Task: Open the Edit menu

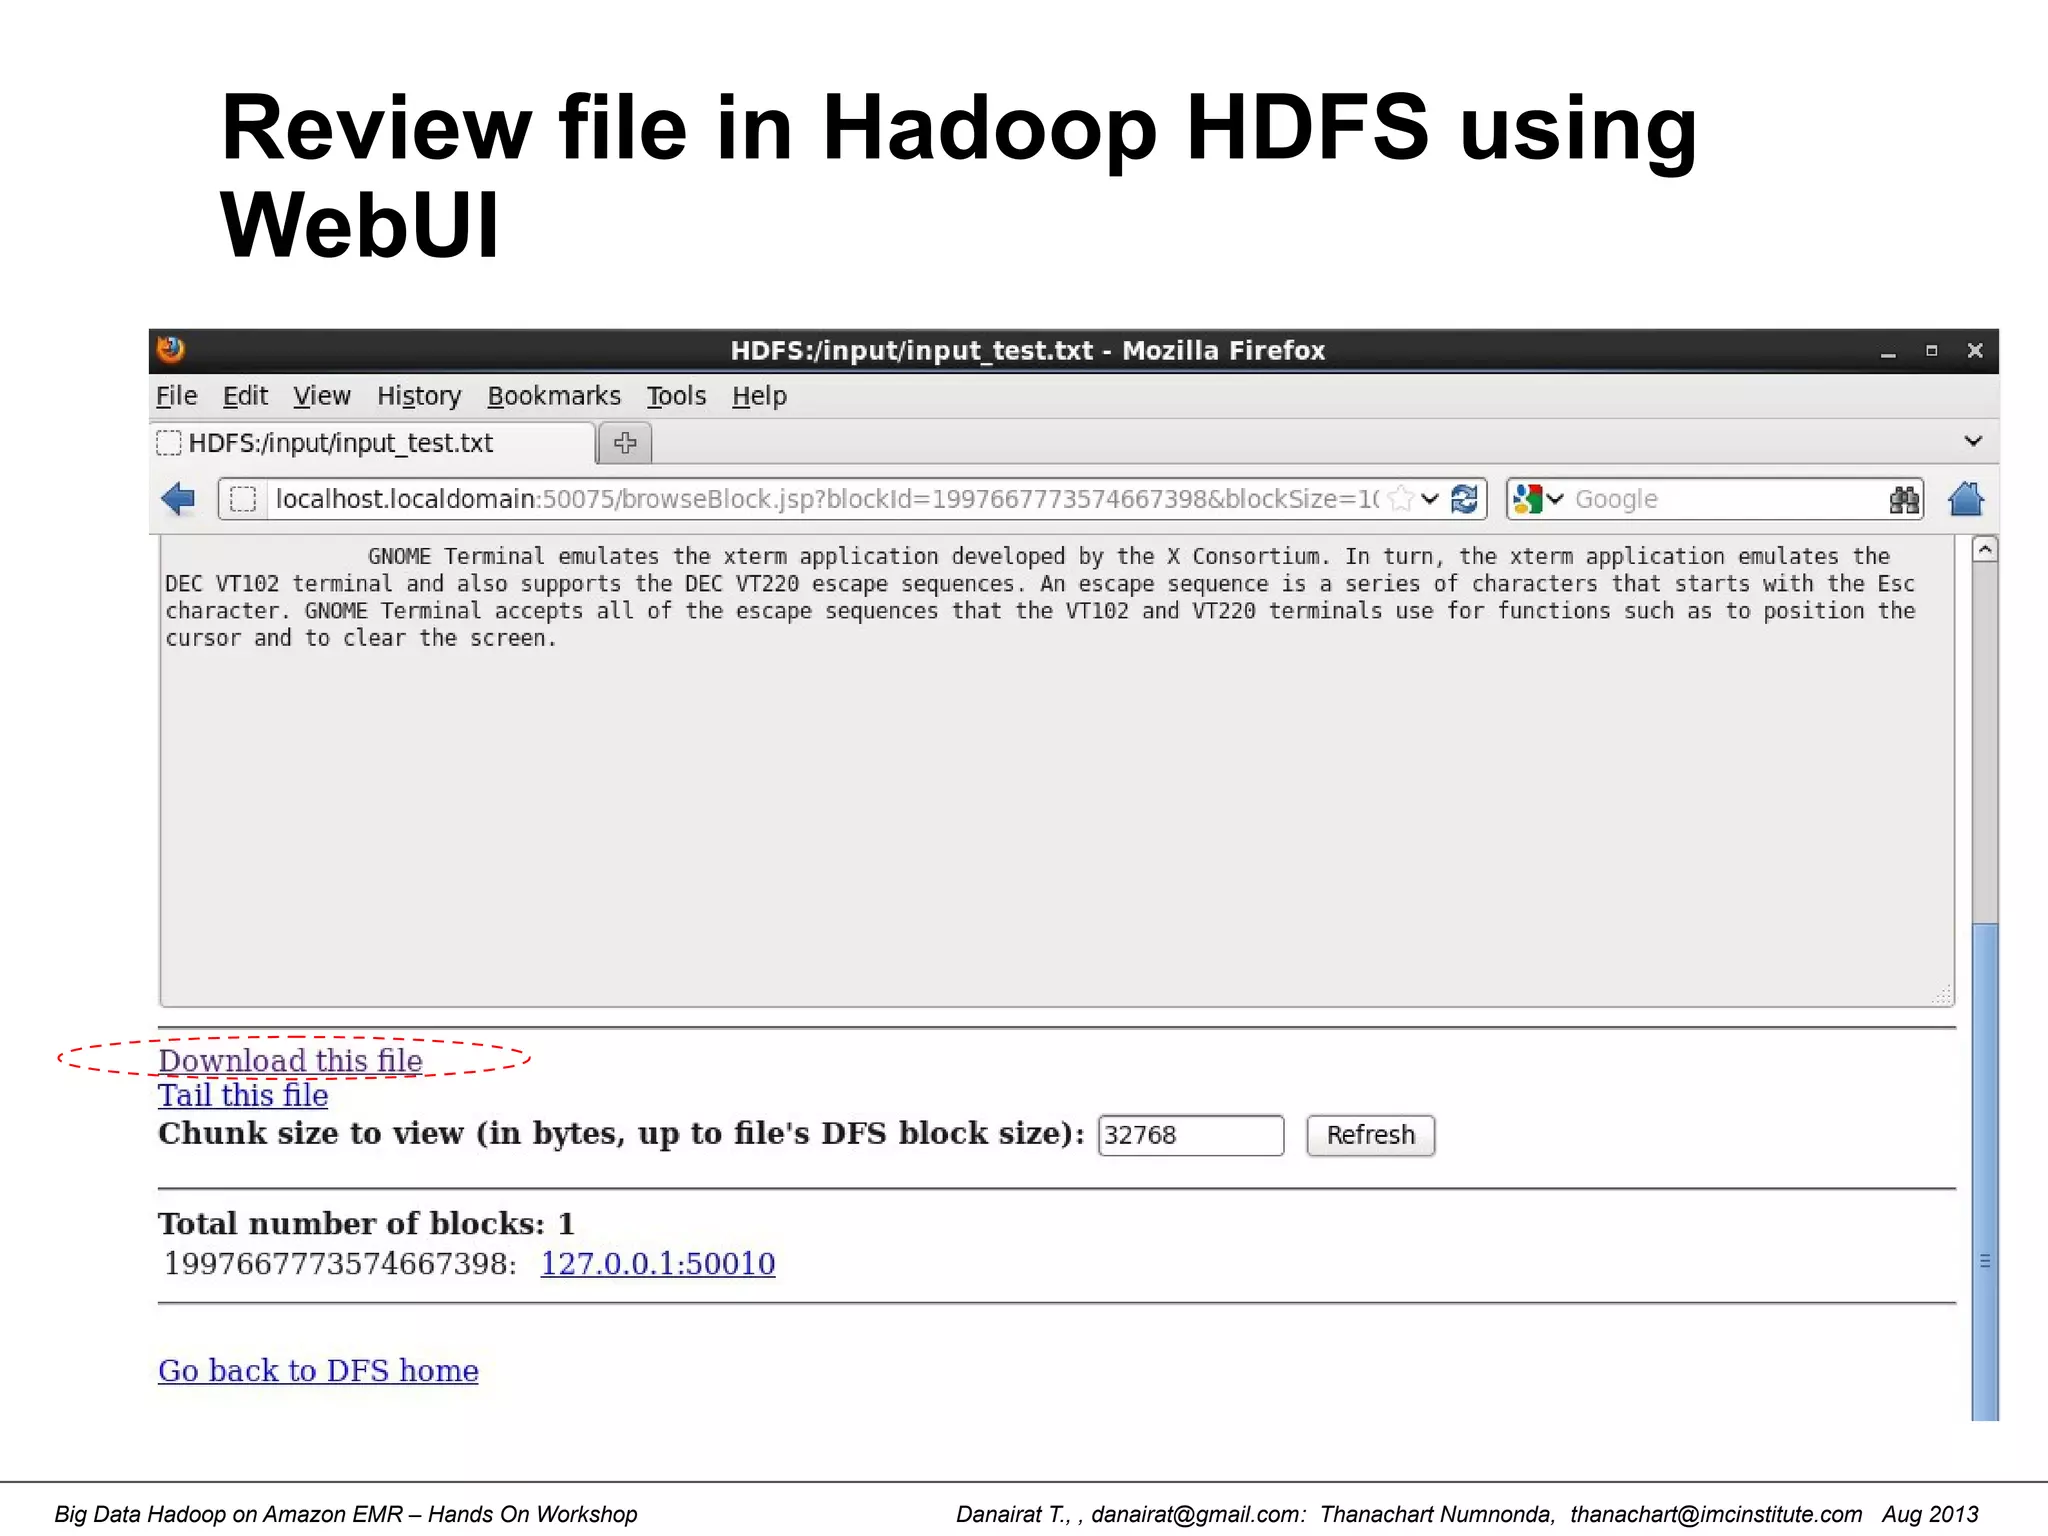Action: tap(245, 396)
